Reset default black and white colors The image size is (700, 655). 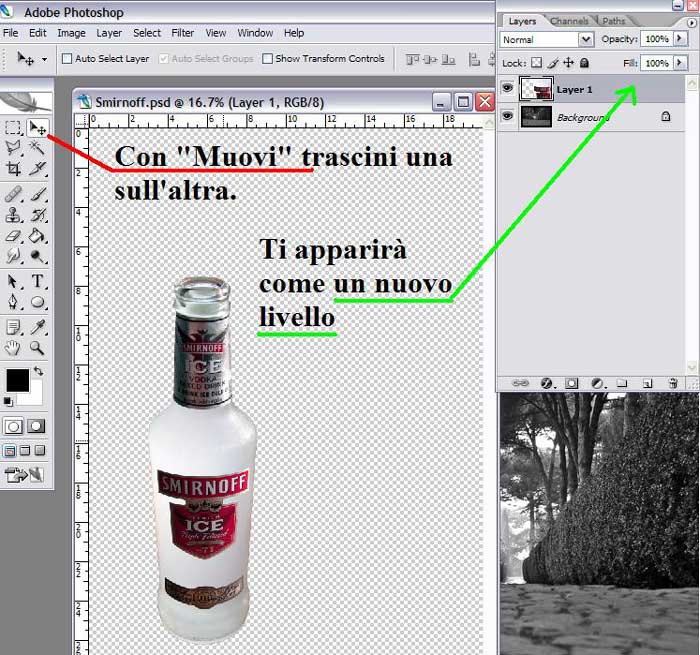pos(8,401)
